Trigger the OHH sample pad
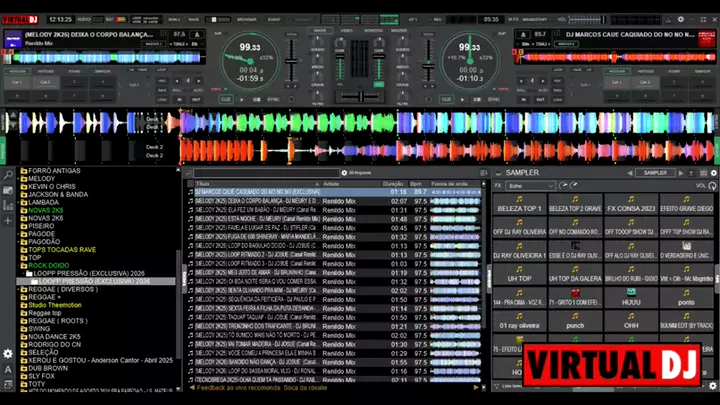The image size is (720, 405). click(x=631, y=321)
